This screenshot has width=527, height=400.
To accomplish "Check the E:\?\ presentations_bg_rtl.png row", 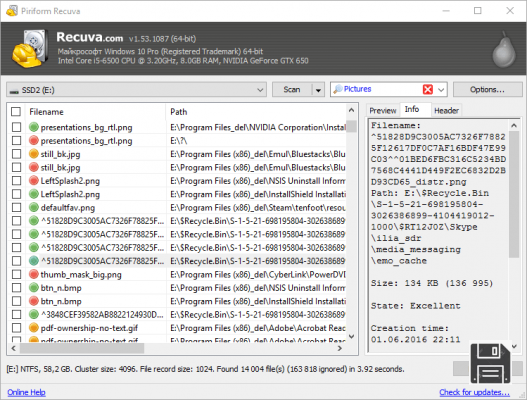I will pos(16,141).
